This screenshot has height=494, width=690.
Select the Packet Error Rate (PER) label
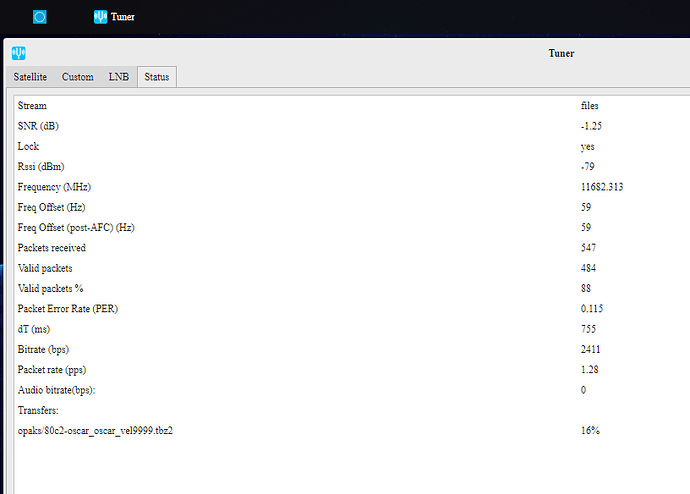pyautogui.click(x=67, y=308)
